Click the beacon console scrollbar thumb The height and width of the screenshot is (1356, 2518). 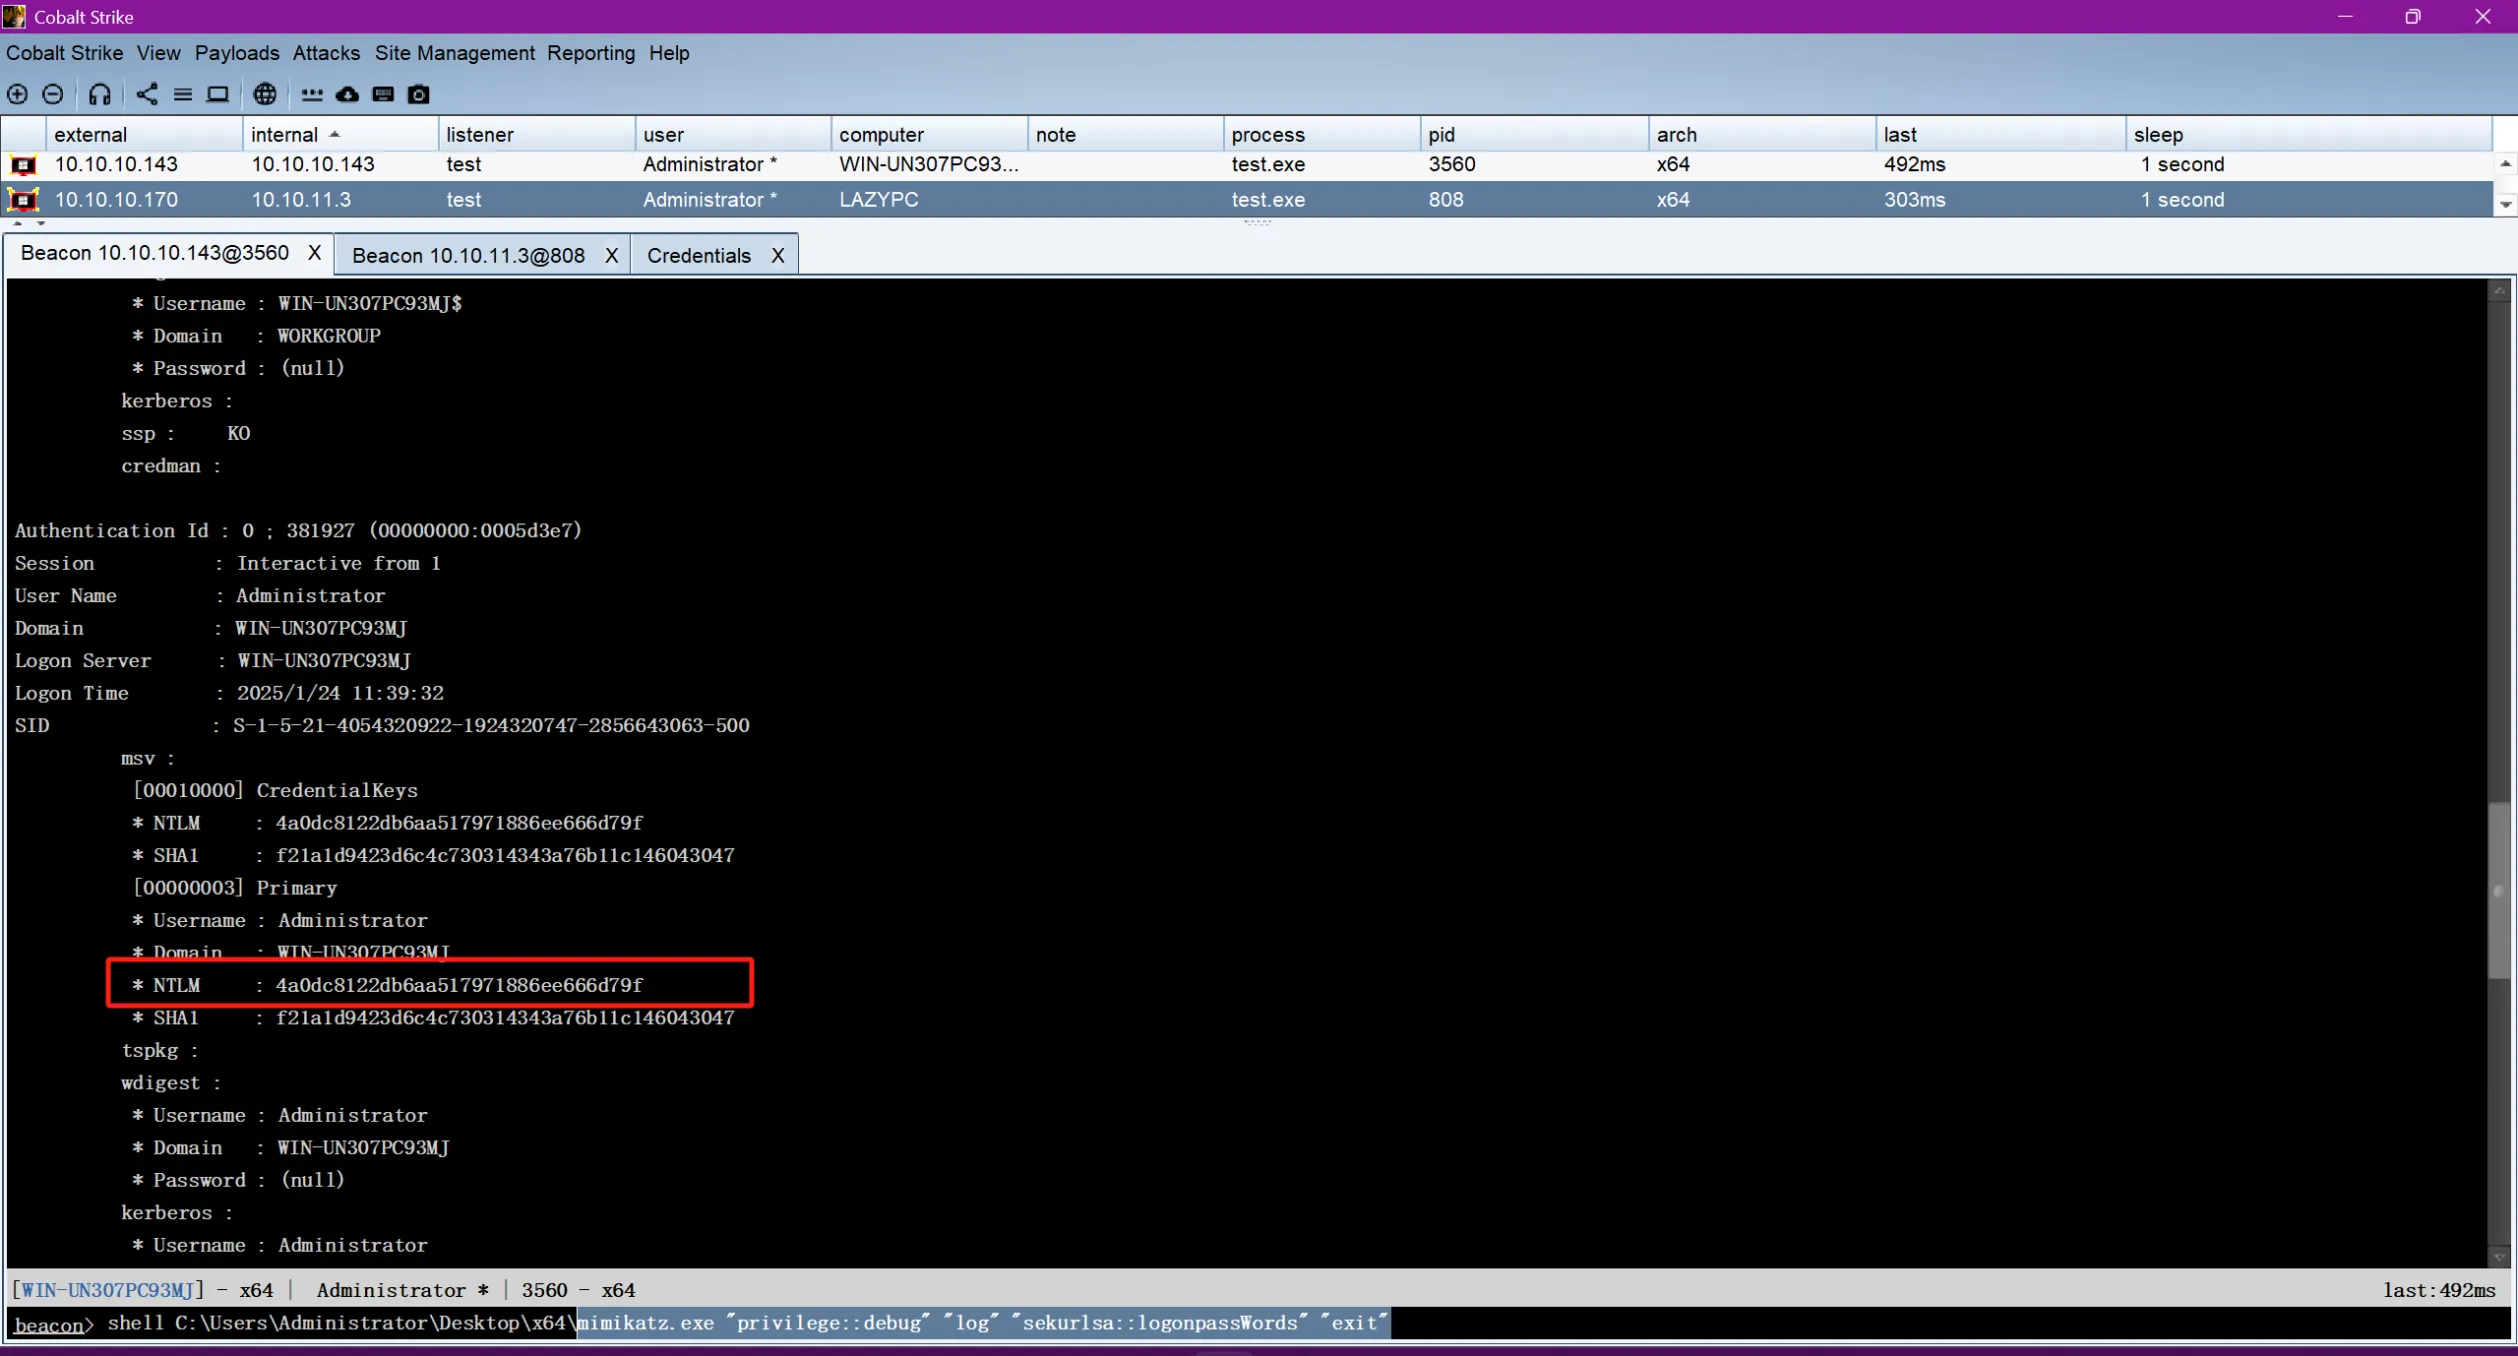coord(2499,890)
